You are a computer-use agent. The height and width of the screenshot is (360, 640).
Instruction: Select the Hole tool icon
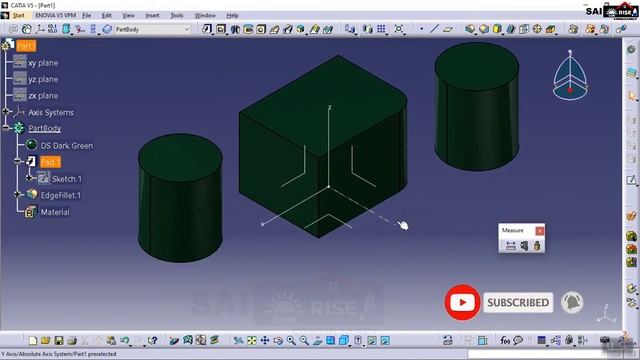(261, 29)
